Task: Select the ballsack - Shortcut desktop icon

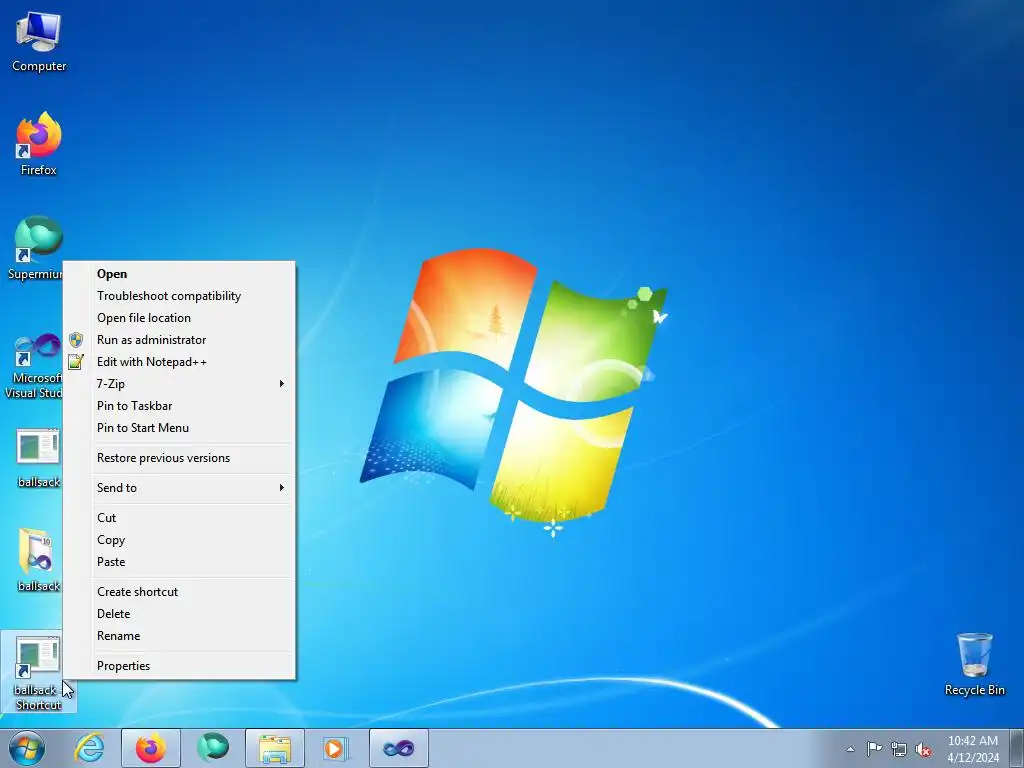Action: (x=38, y=673)
